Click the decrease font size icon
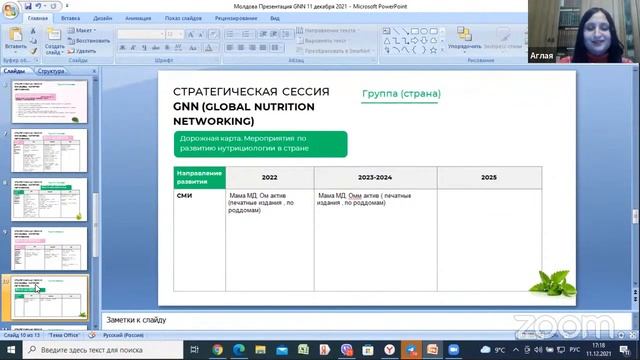The width and height of the screenshot is (640, 360). (201, 35)
